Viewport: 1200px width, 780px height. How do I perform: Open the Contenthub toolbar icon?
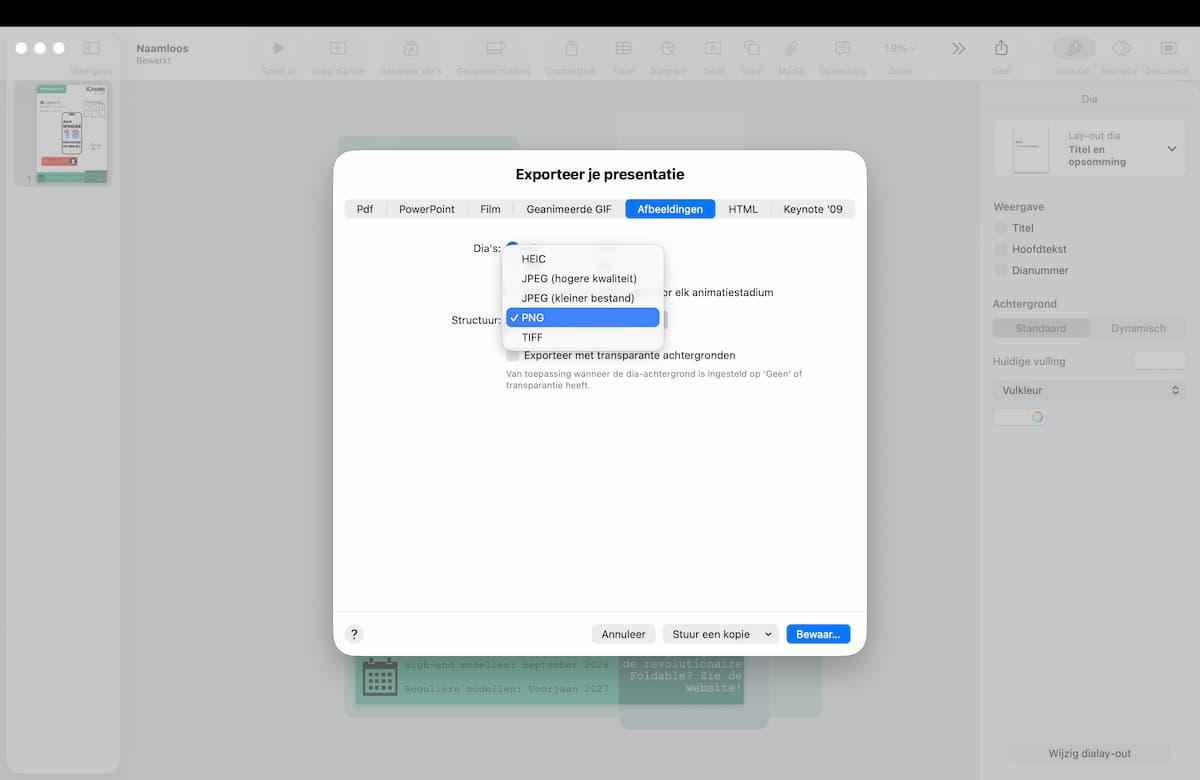(x=571, y=48)
